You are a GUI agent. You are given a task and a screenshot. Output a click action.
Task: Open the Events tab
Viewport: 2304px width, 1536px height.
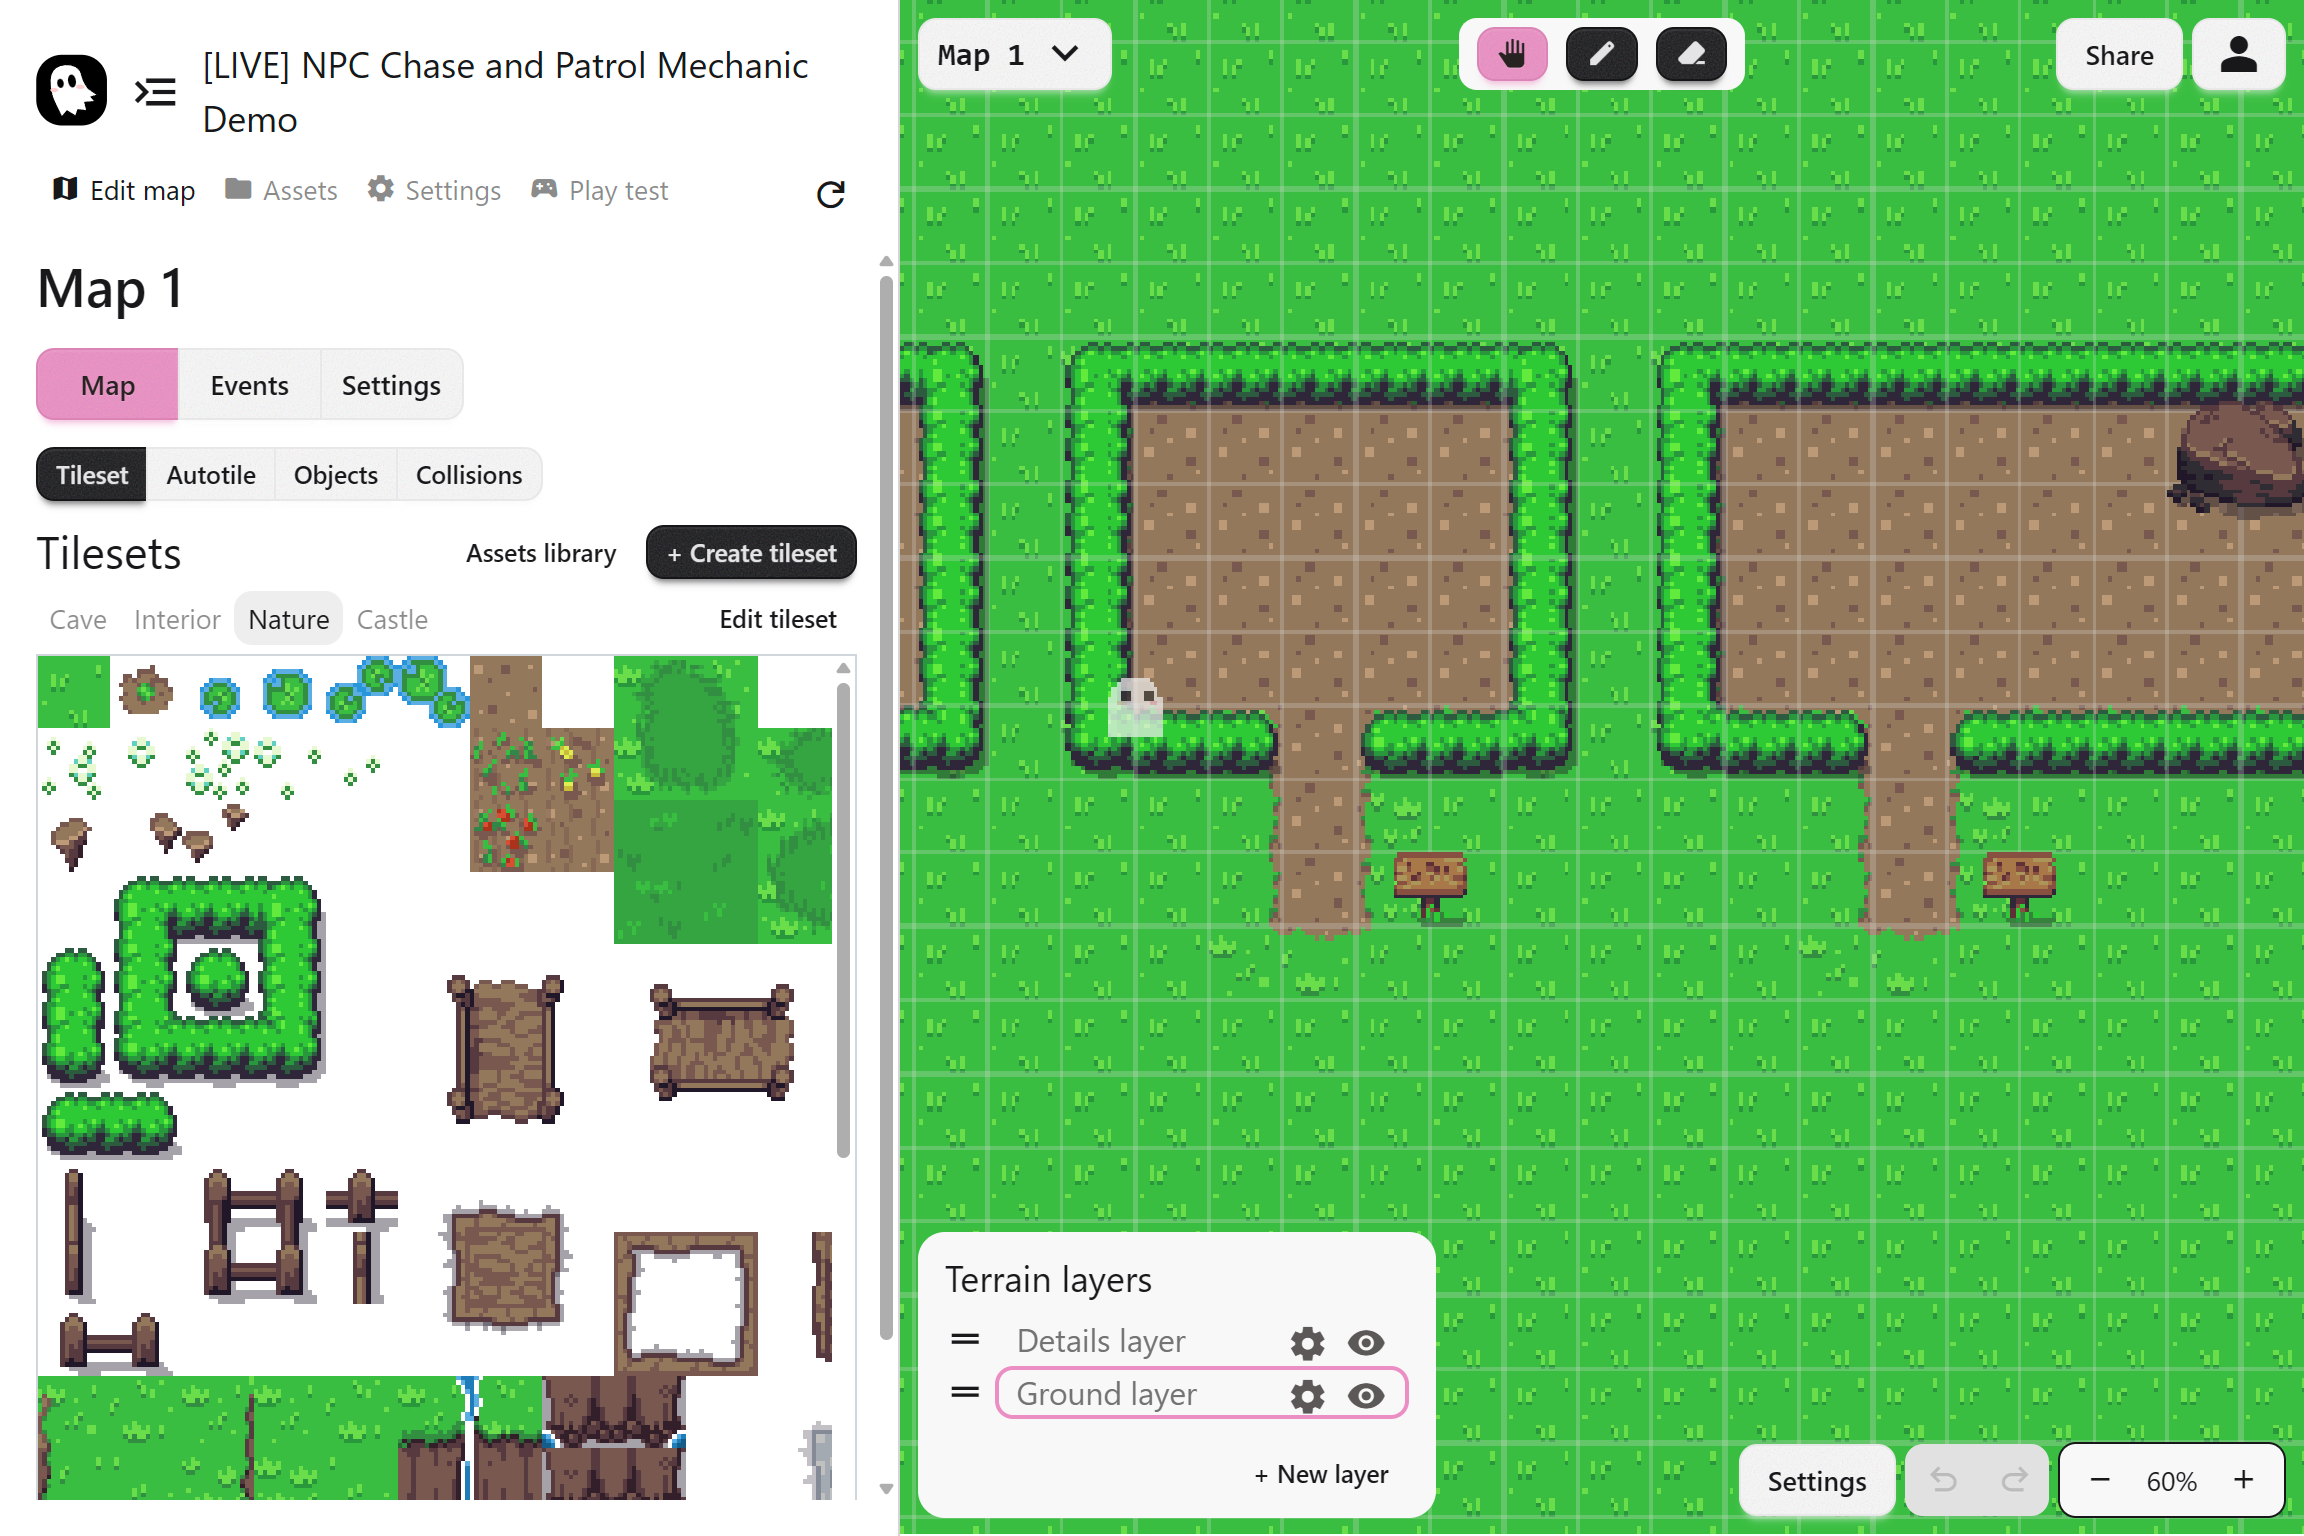(249, 385)
